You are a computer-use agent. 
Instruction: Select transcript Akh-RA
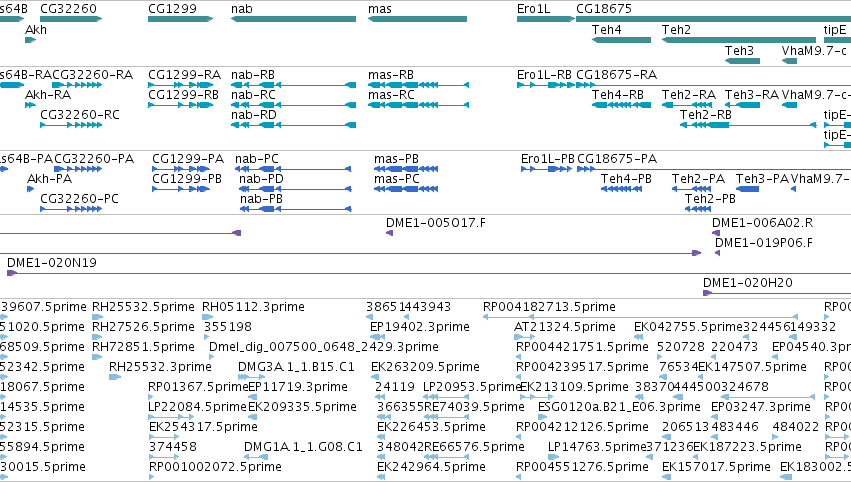(30, 105)
